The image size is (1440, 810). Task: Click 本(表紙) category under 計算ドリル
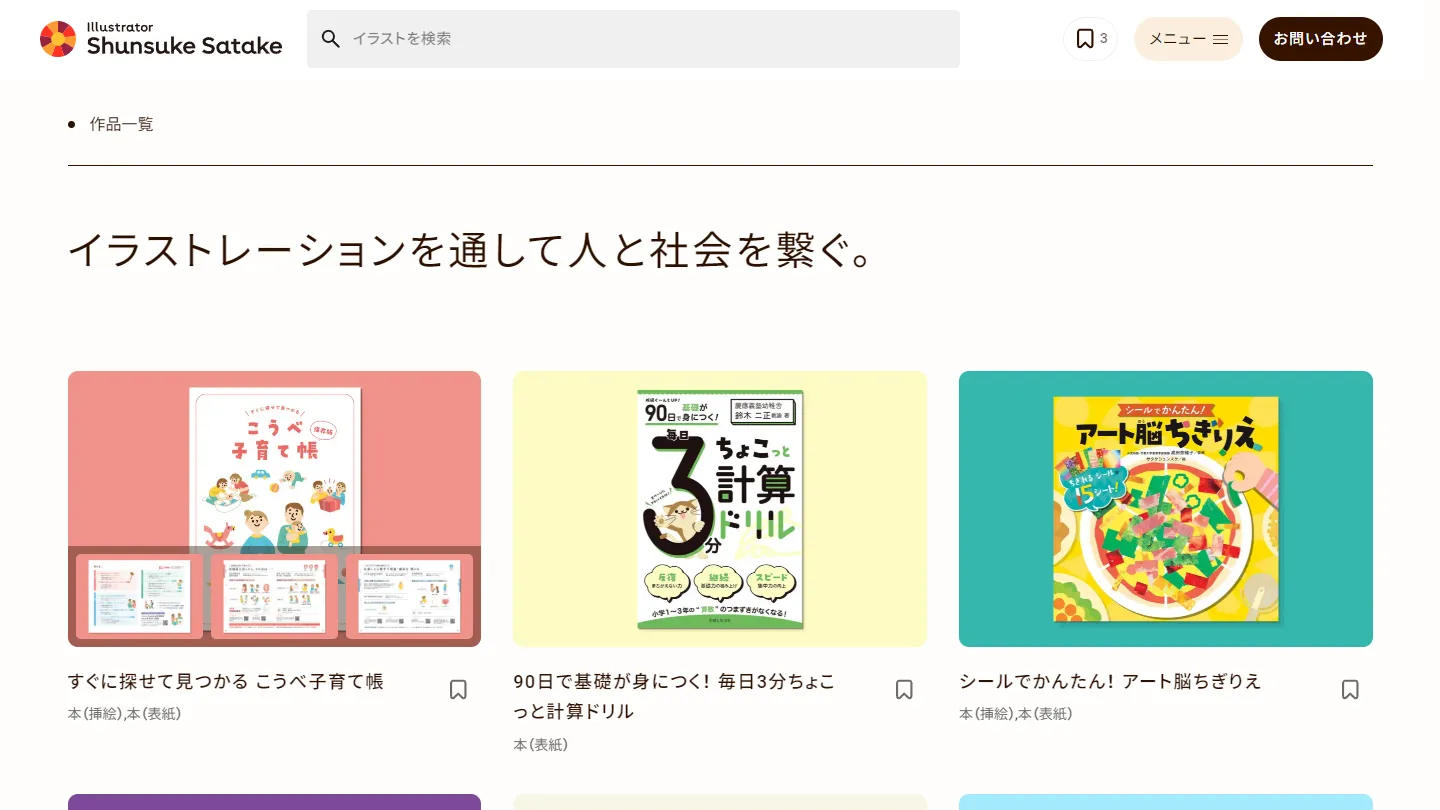(x=541, y=745)
